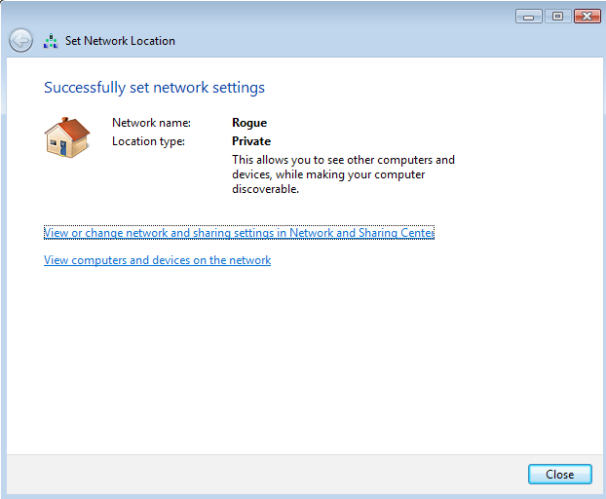Click the "Set Network Location" title text
Viewport: 606px width, 499px height.
click(120, 41)
